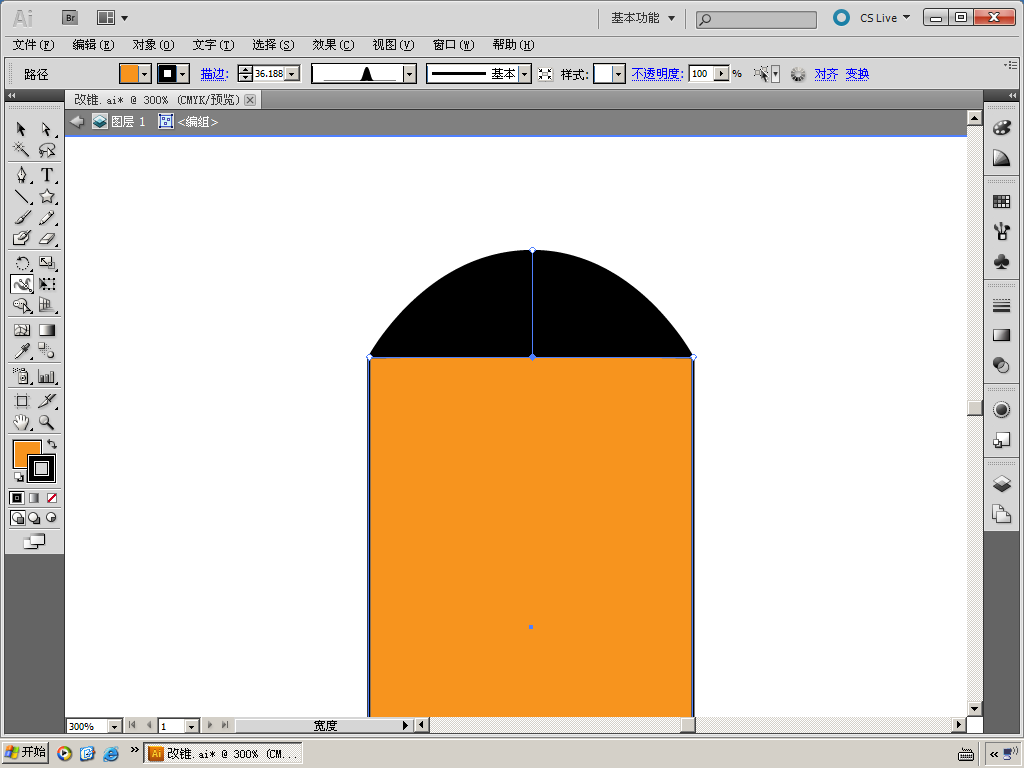Screen dimensions: 1024x768
Task: Open the 对象 menu
Action: (152, 45)
